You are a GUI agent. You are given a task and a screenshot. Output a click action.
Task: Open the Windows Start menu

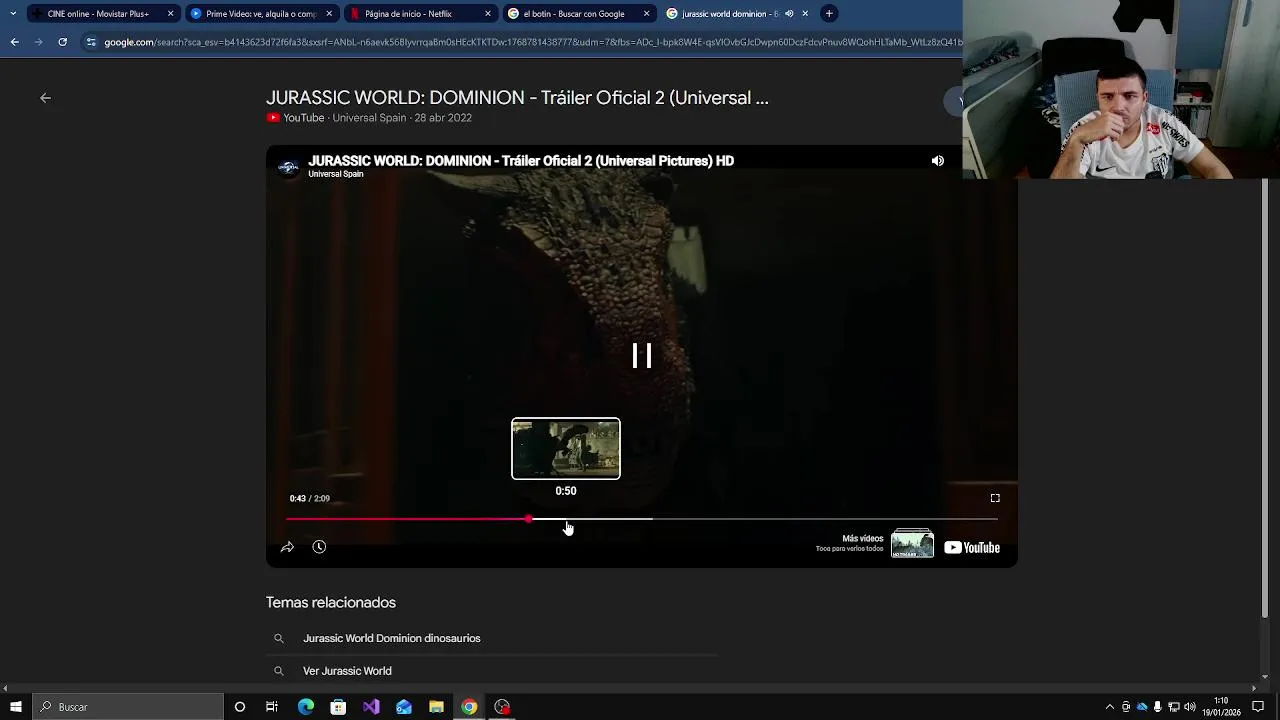[x=15, y=707]
